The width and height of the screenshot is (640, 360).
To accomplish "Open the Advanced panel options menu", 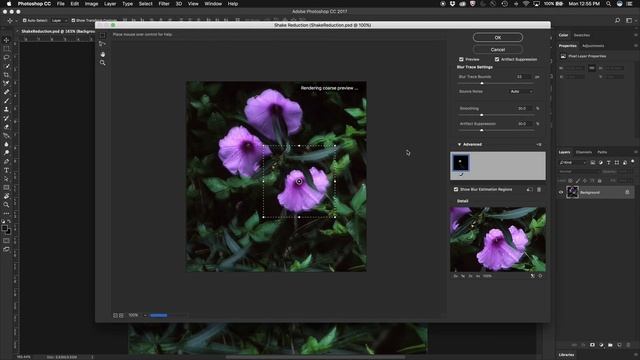I will pyautogui.click(x=539, y=144).
